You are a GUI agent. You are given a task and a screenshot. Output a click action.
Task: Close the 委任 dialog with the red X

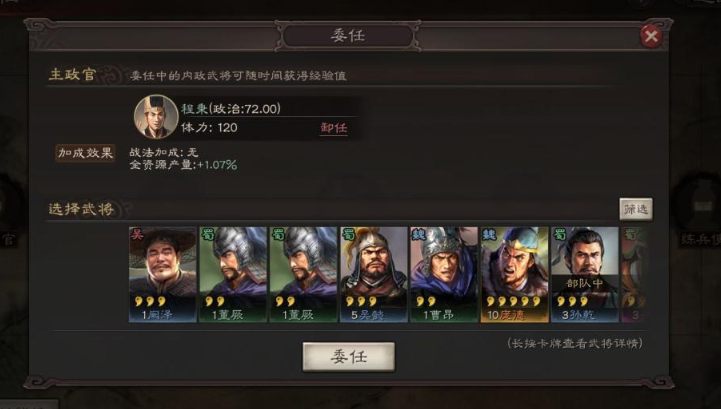651,36
